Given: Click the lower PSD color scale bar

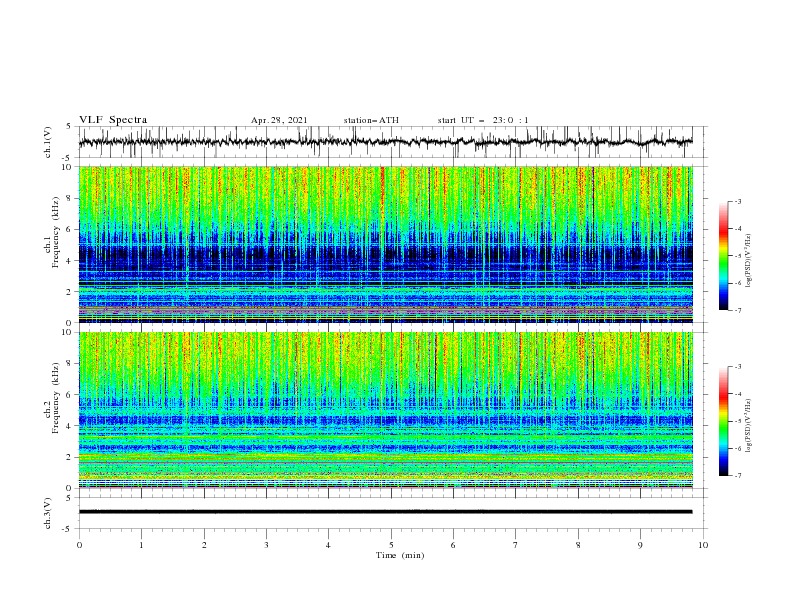Looking at the screenshot, I should (723, 421).
